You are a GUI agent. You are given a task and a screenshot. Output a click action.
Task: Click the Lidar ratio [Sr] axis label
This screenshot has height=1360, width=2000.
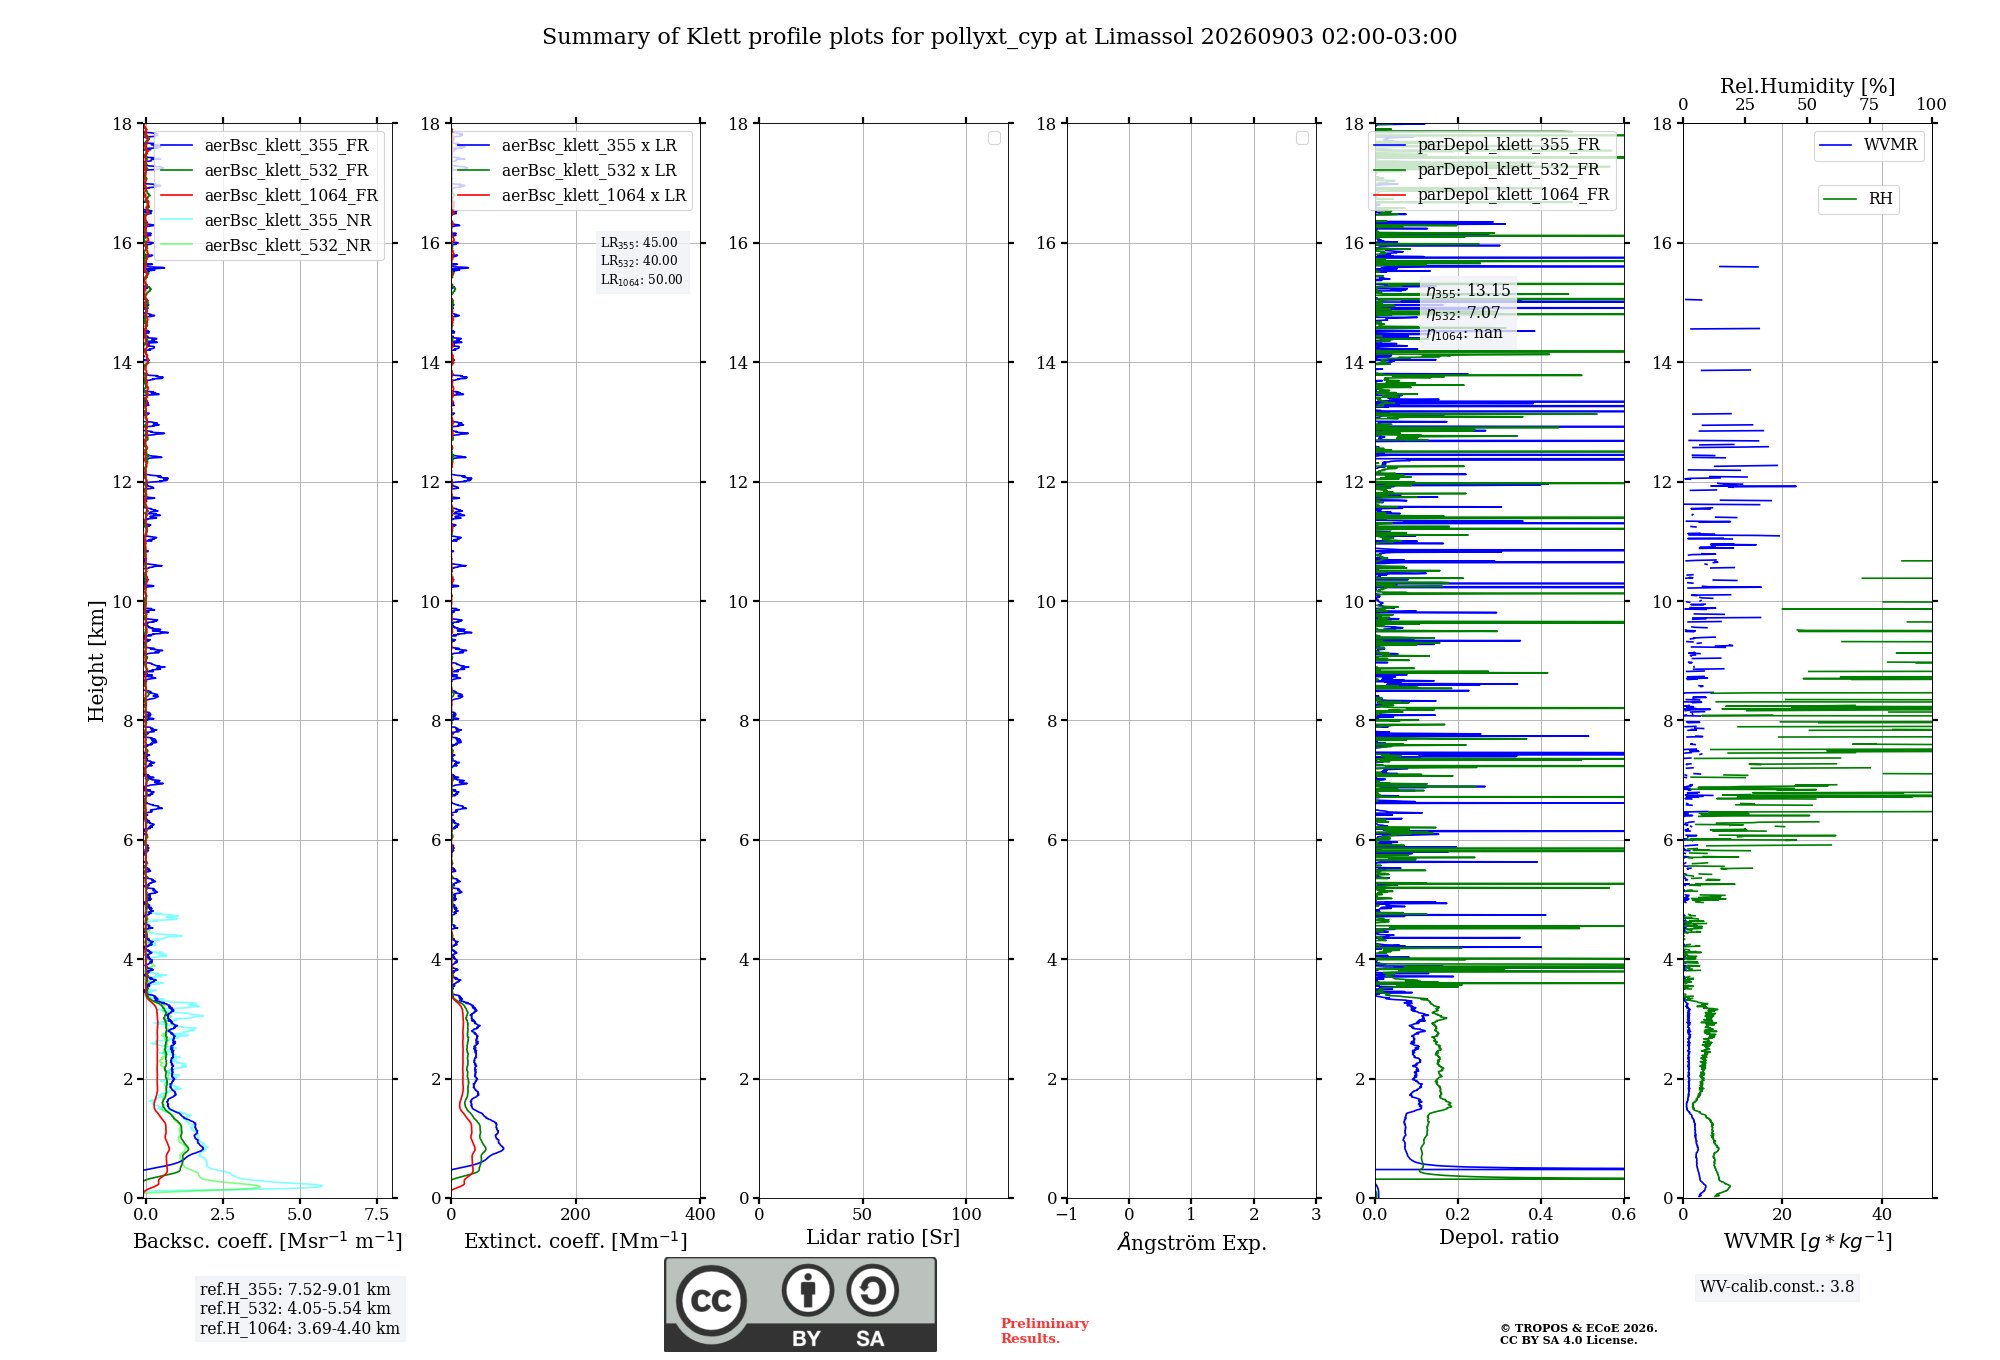(x=883, y=1238)
